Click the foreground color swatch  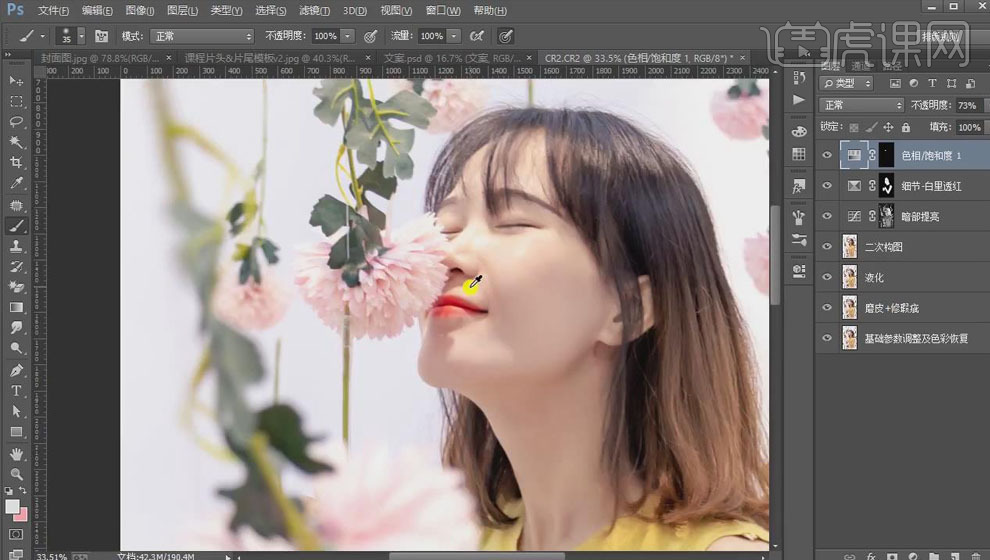coord(13,507)
